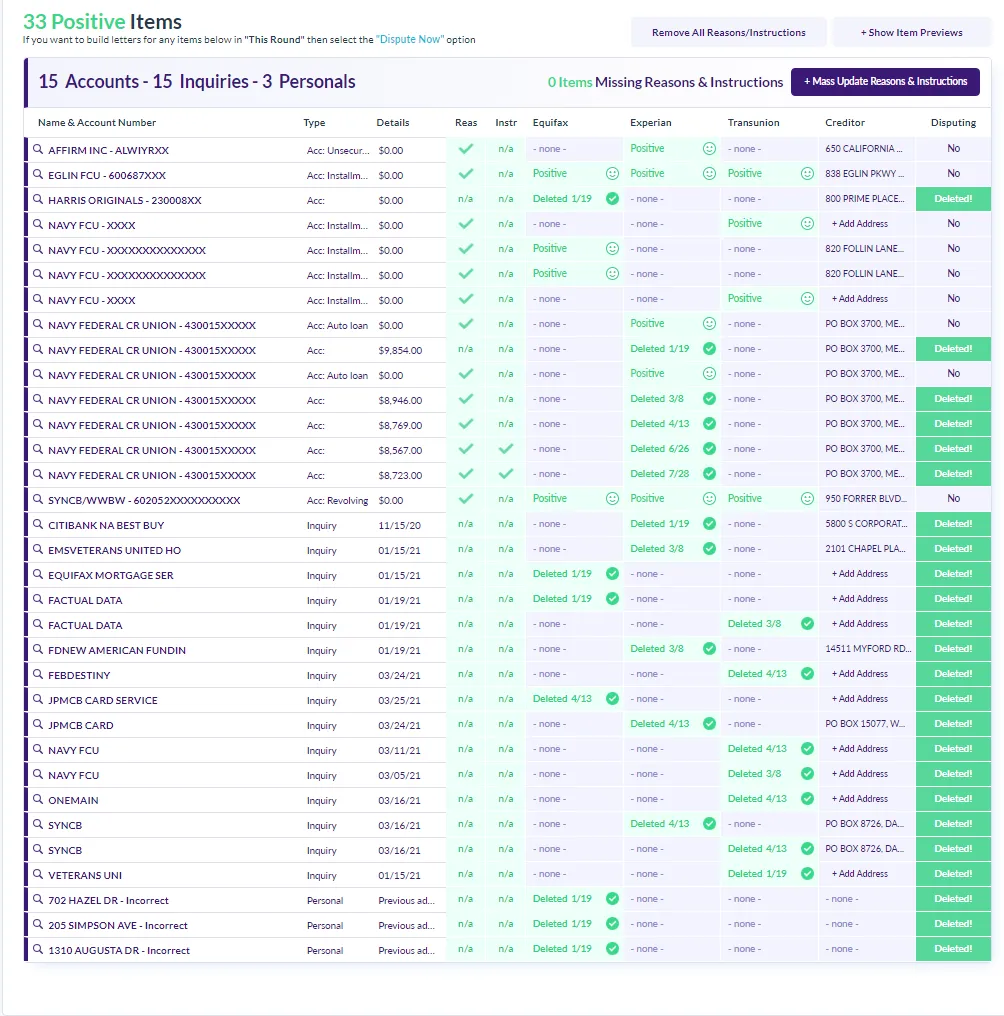Click + Show Item Previews button
This screenshot has height=1016, width=1004.
point(911,32)
